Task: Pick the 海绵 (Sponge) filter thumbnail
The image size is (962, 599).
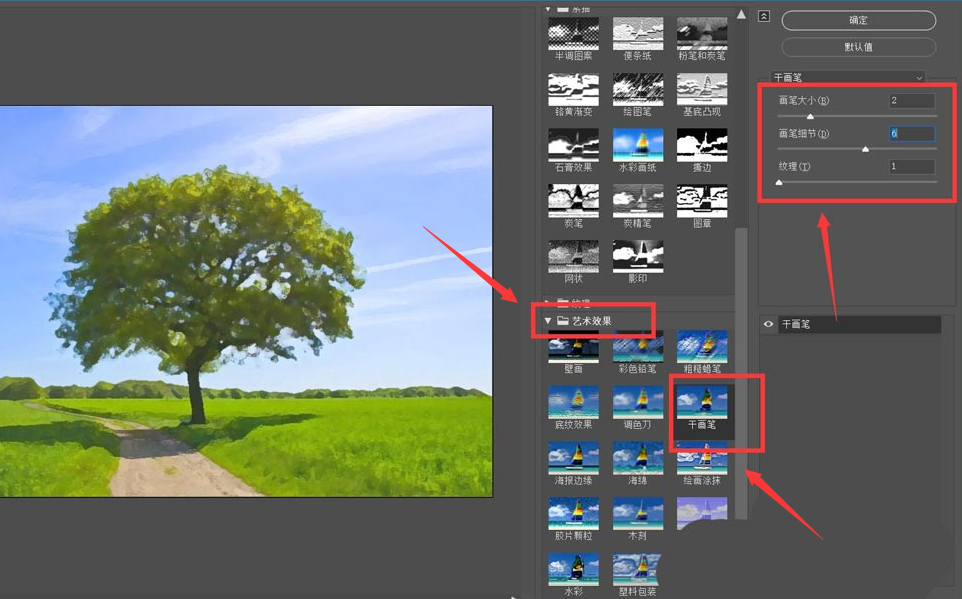Action: pos(637,458)
